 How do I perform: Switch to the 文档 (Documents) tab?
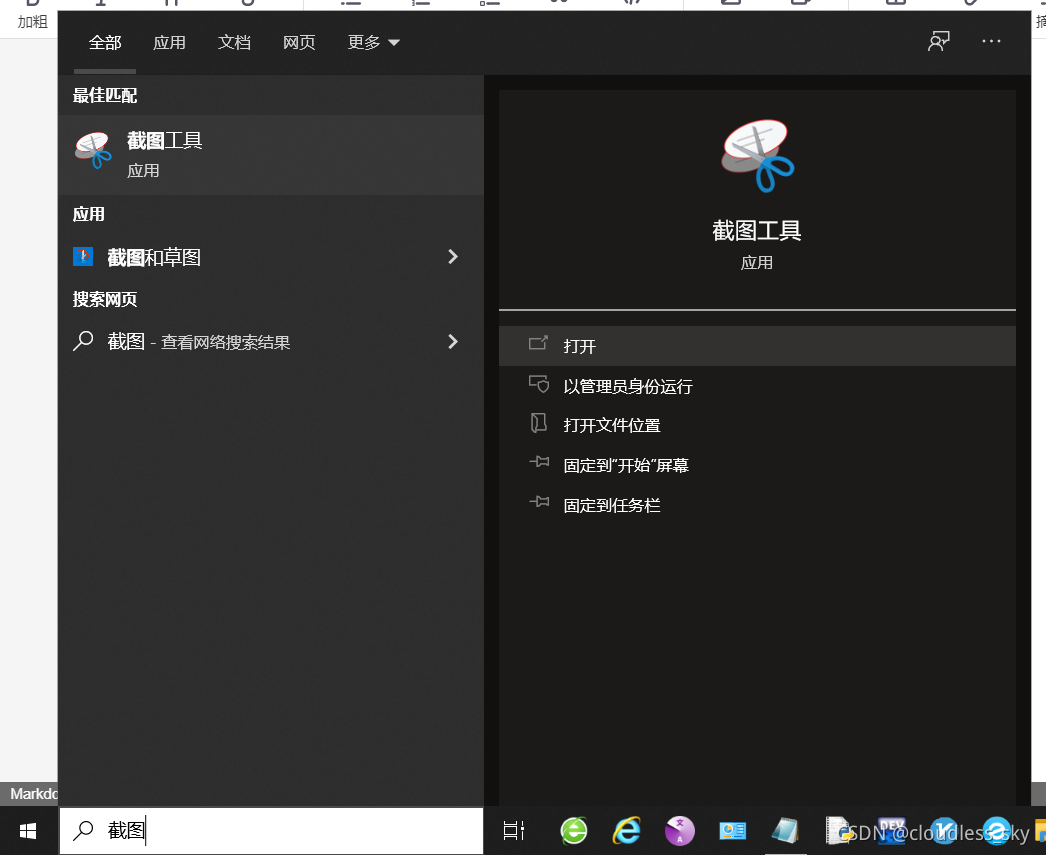pyautogui.click(x=234, y=42)
